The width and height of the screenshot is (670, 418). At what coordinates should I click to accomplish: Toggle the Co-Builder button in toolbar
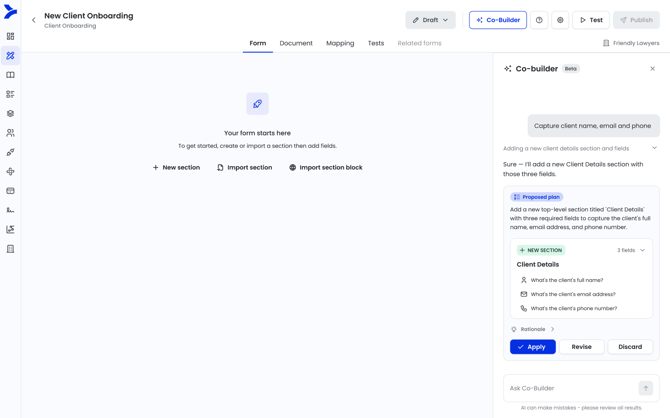click(x=498, y=20)
